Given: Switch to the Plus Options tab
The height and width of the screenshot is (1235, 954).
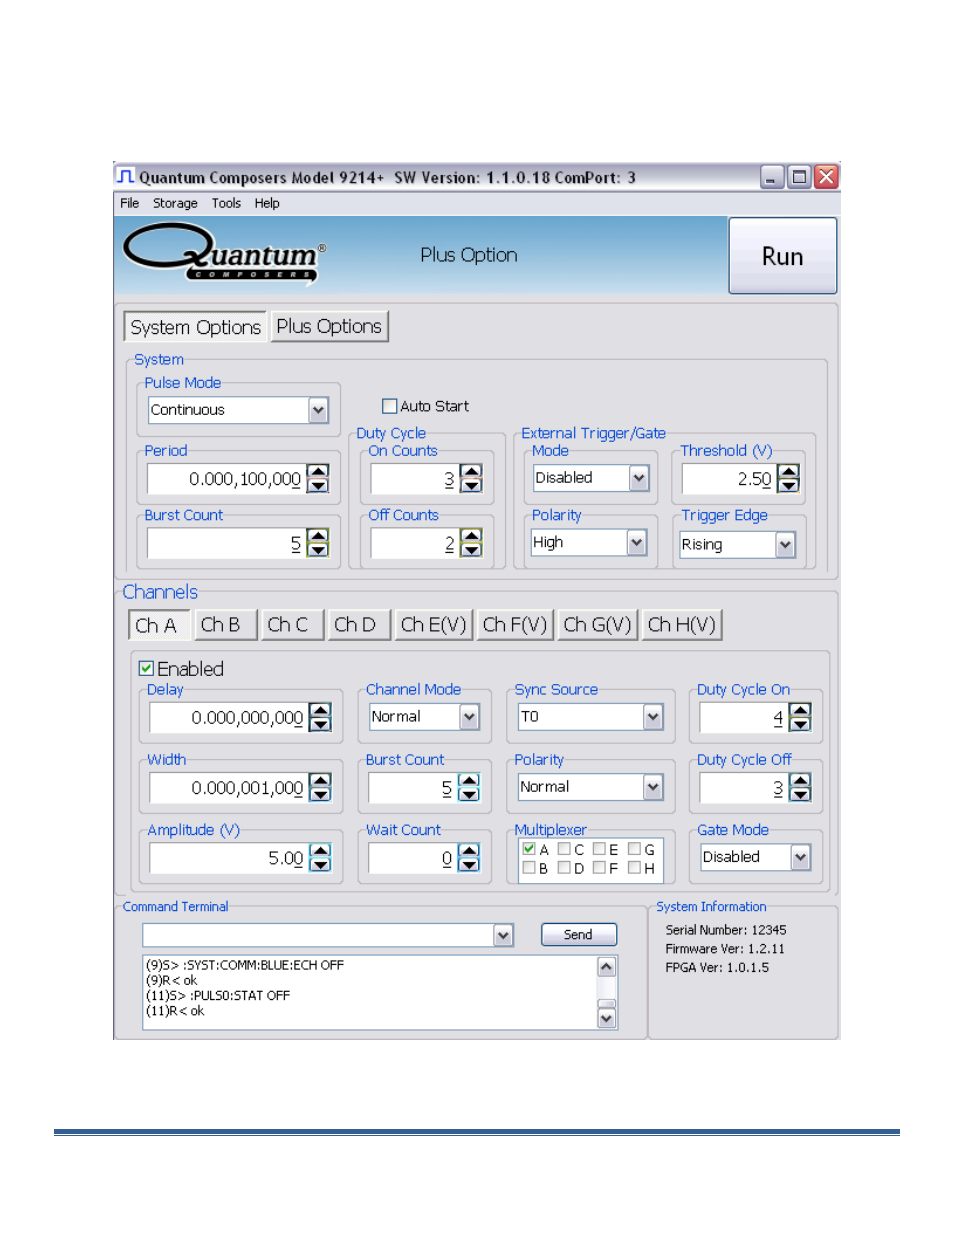Looking at the screenshot, I should [x=329, y=327].
